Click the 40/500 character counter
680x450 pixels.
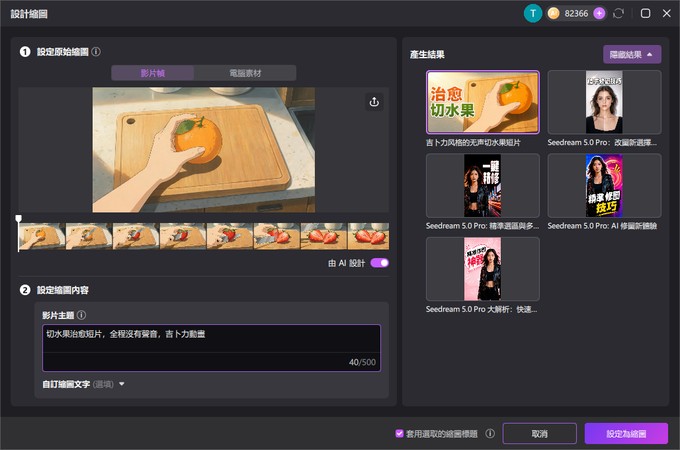[x=362, y=362]
